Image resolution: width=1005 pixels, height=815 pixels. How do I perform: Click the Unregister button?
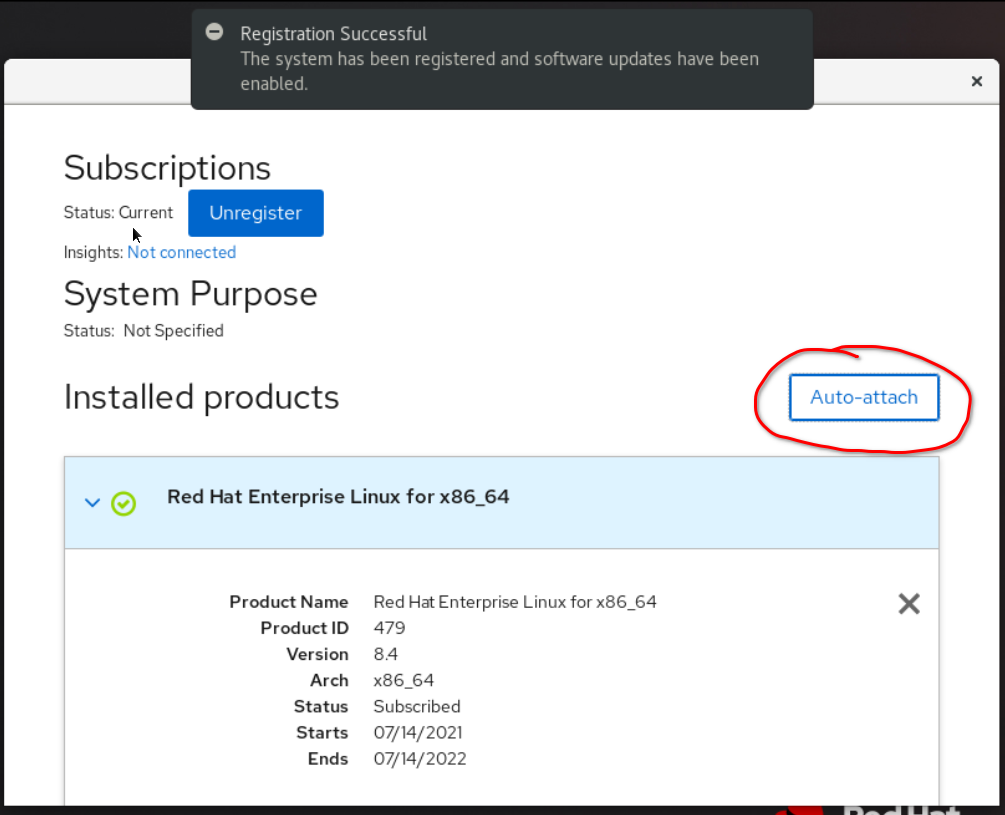256,213
